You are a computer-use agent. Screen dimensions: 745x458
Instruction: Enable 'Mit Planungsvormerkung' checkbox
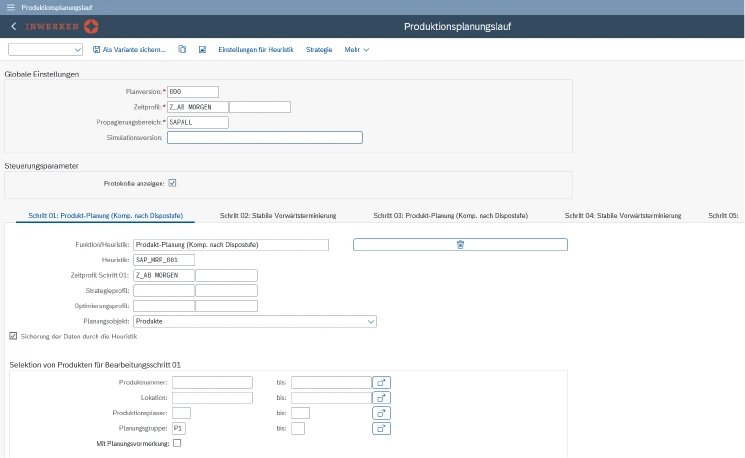click(x=177, y=444)
